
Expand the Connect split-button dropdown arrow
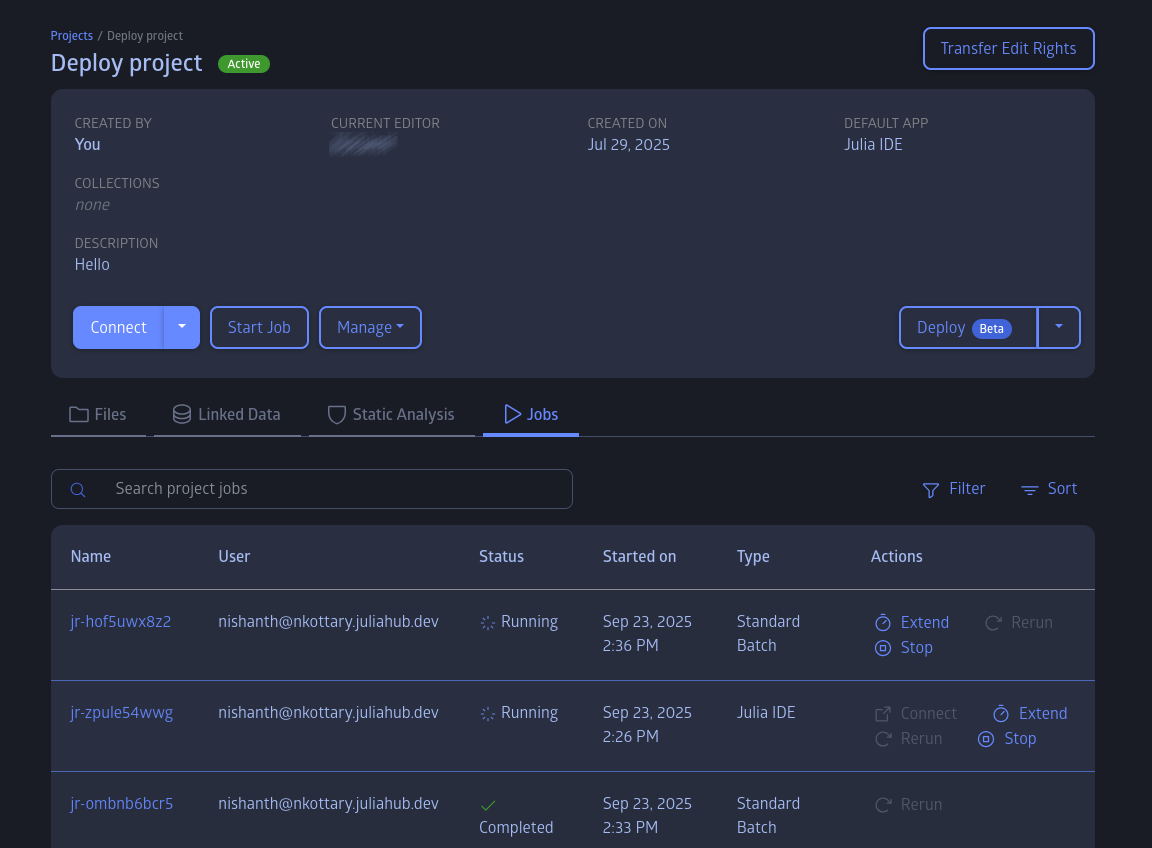point(181,327)
